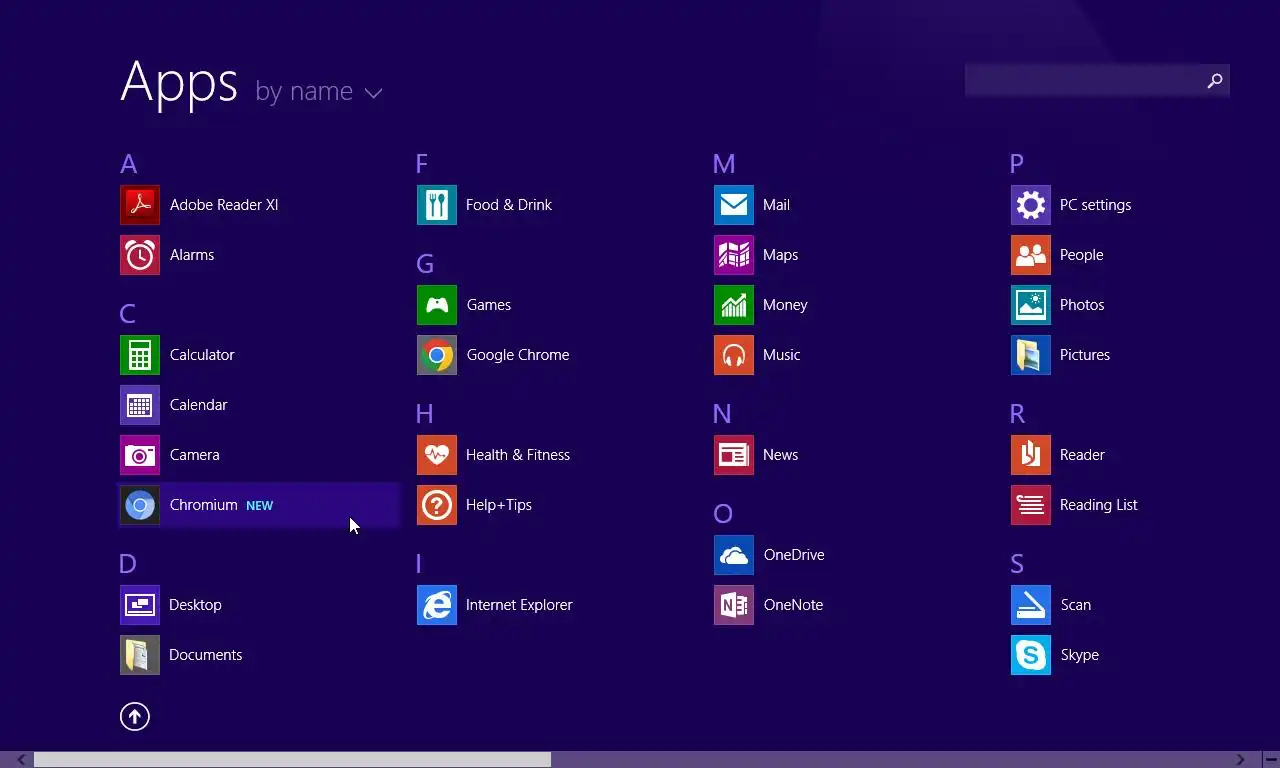1280x768 pixels.
Task: Open the Music headphones icon
Action: coord(734,355)
